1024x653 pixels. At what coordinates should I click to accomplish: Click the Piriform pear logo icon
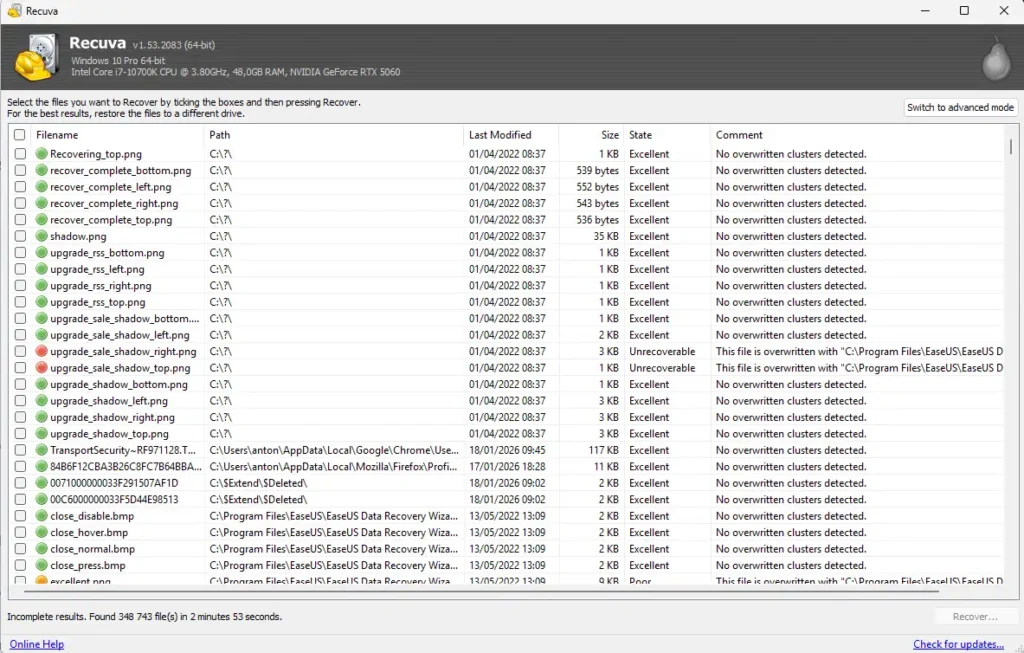click(x=995, y=60)
